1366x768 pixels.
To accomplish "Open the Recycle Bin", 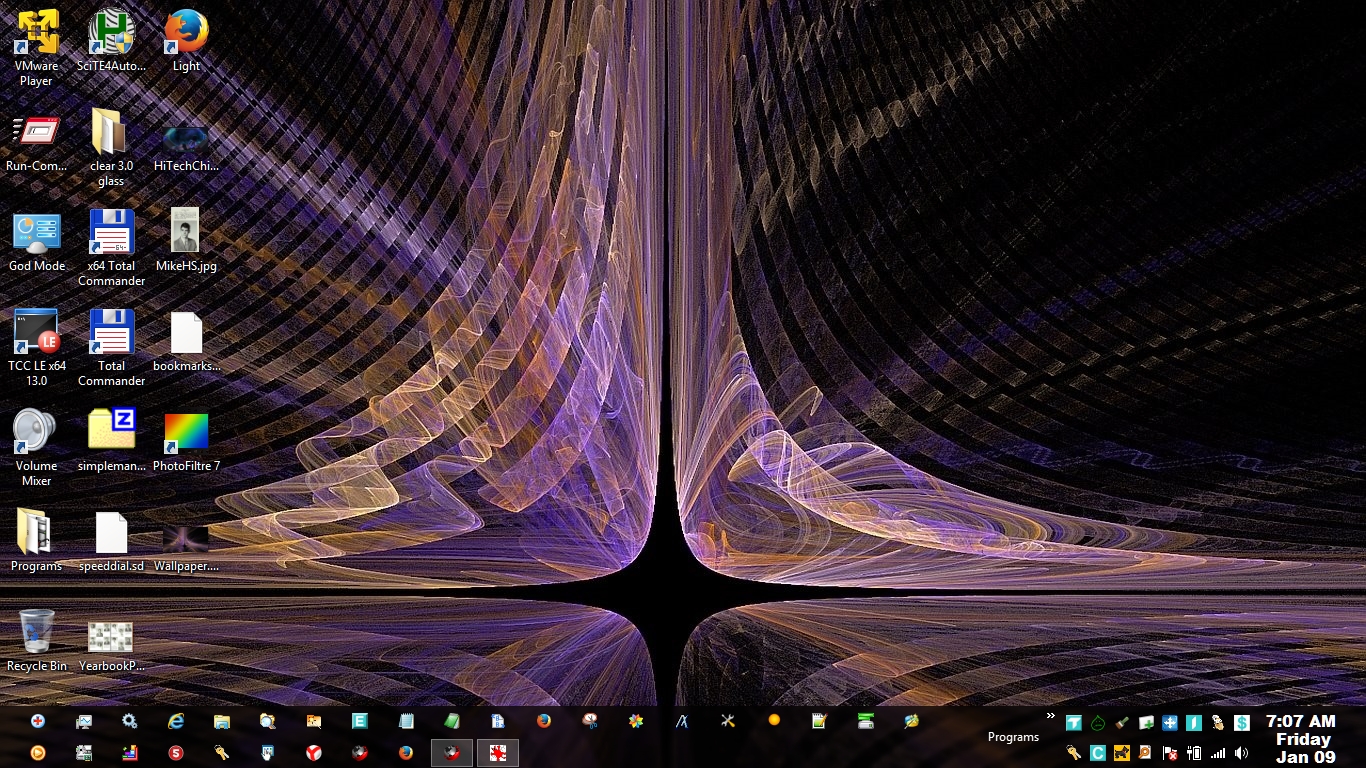I will pyautogui.click(x=36, y=632).
